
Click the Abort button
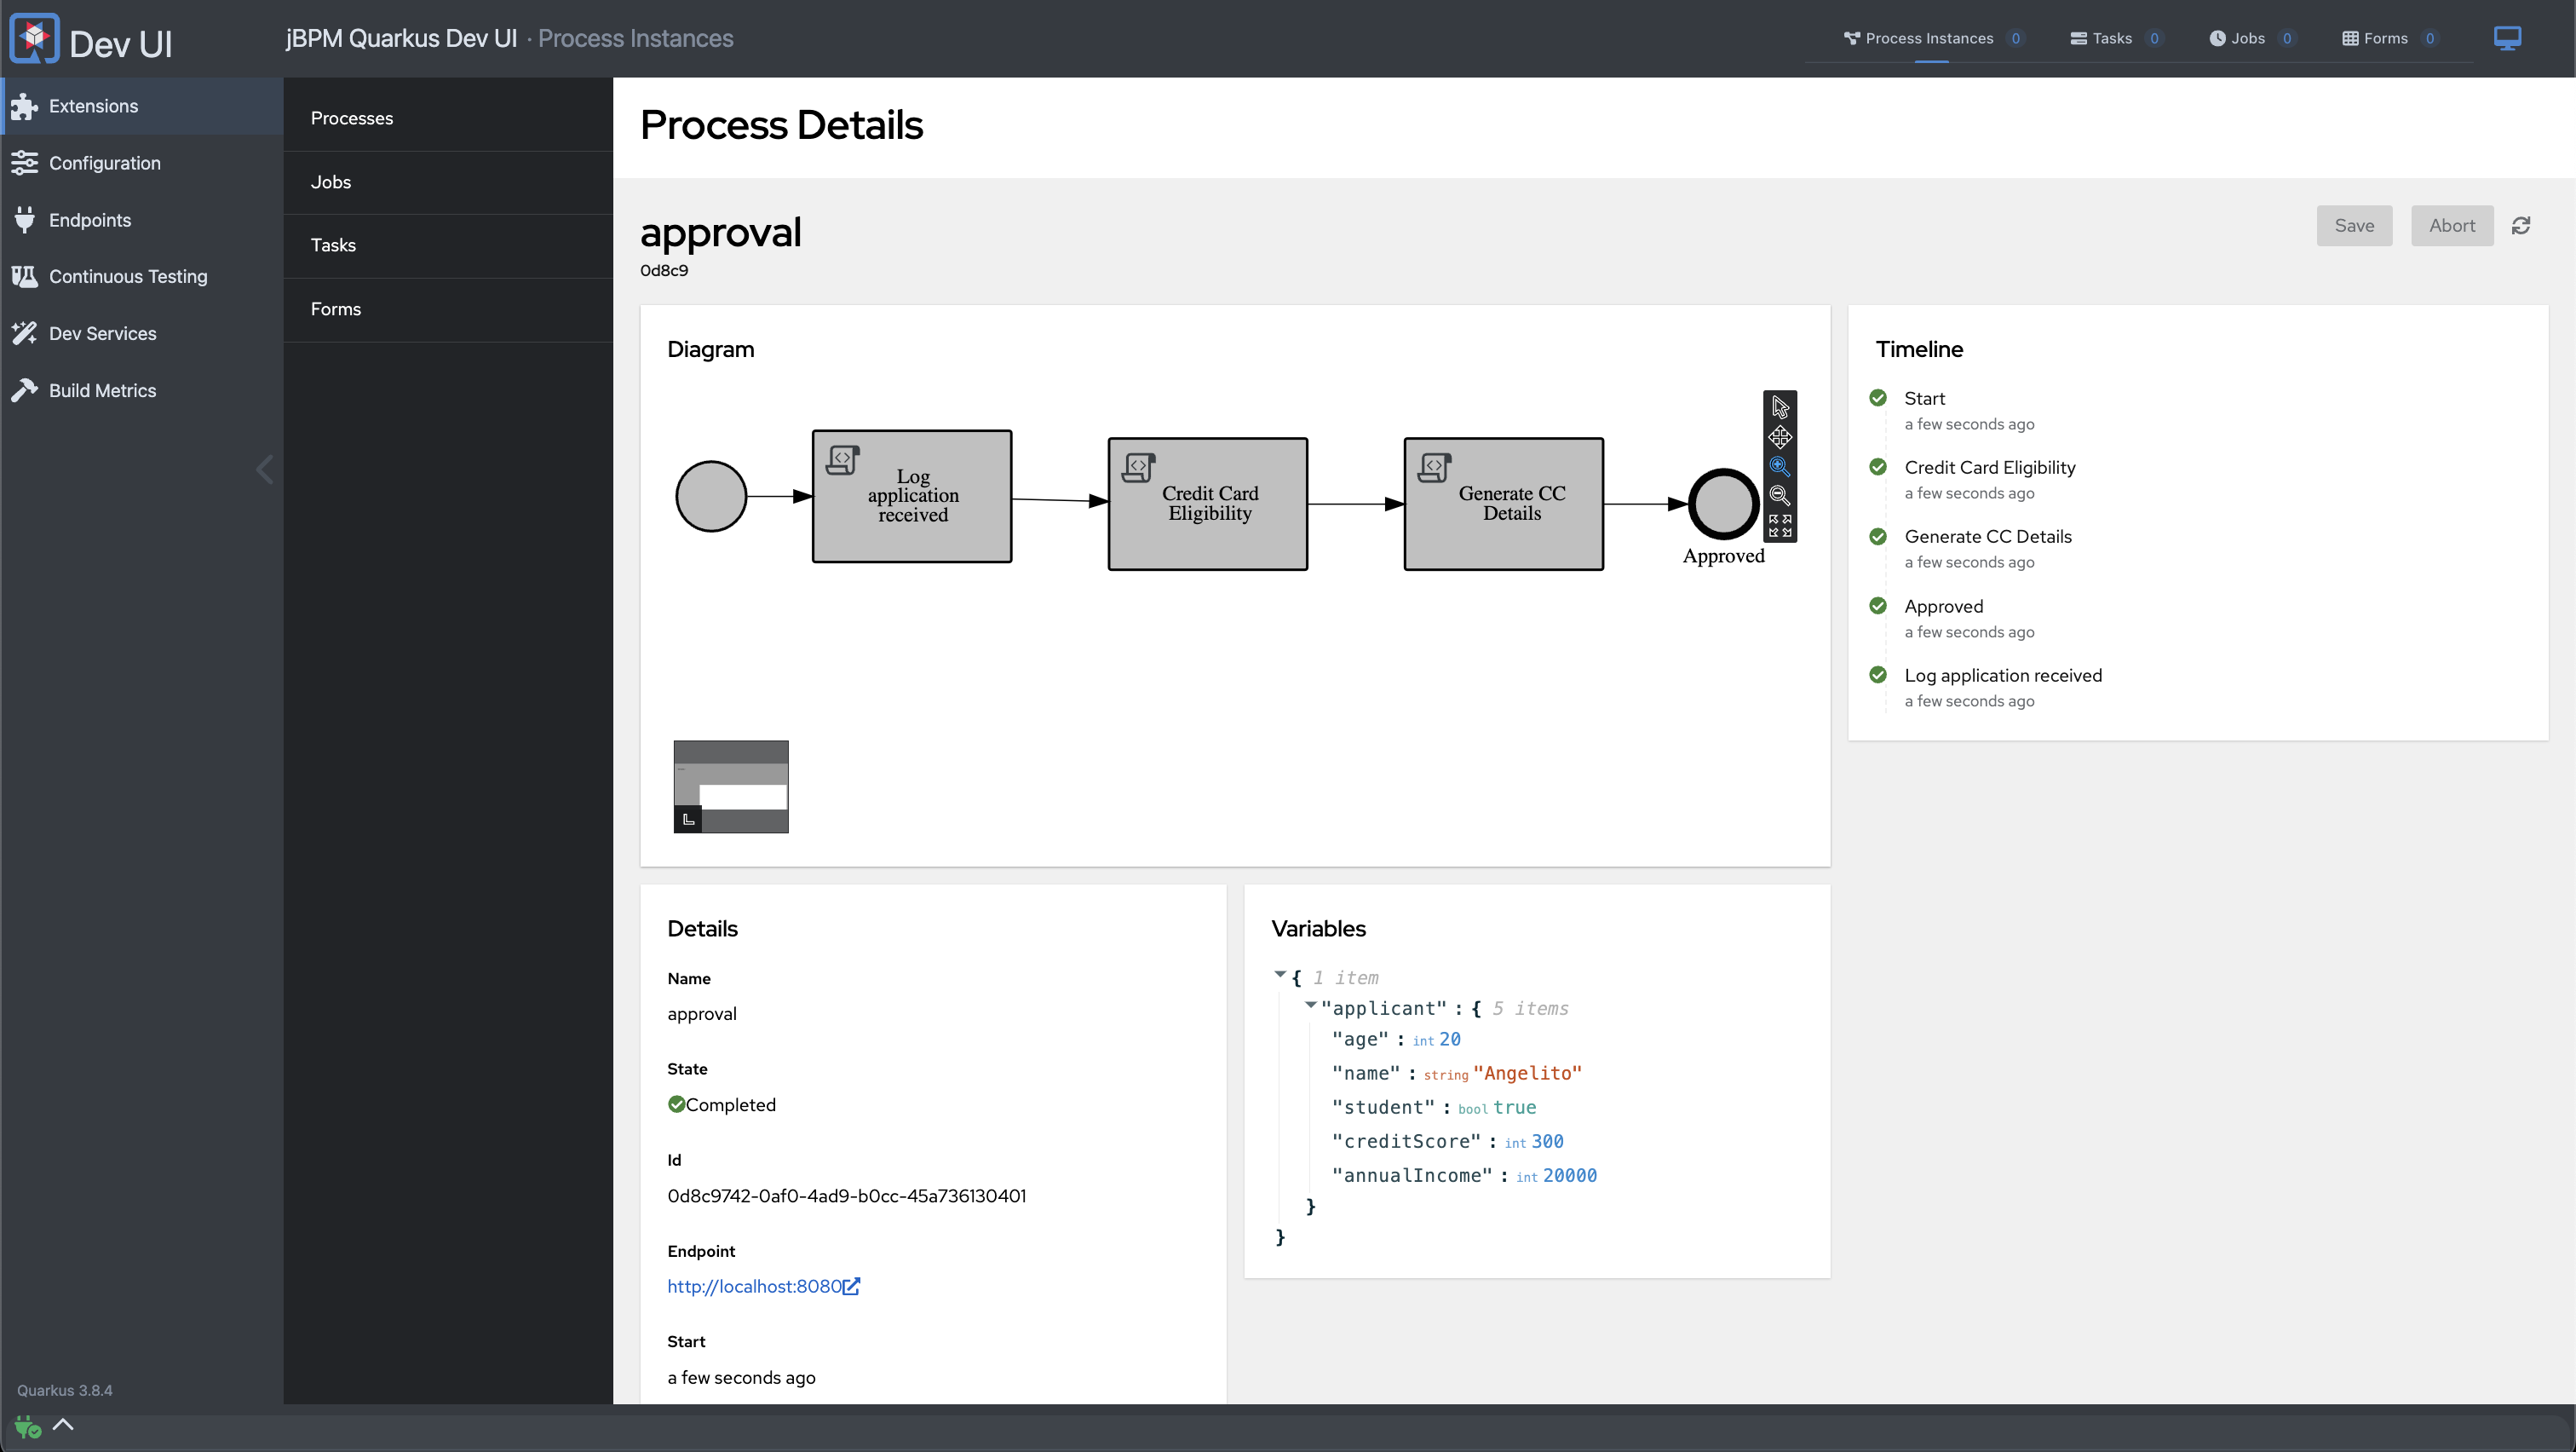click(2452, 226)
